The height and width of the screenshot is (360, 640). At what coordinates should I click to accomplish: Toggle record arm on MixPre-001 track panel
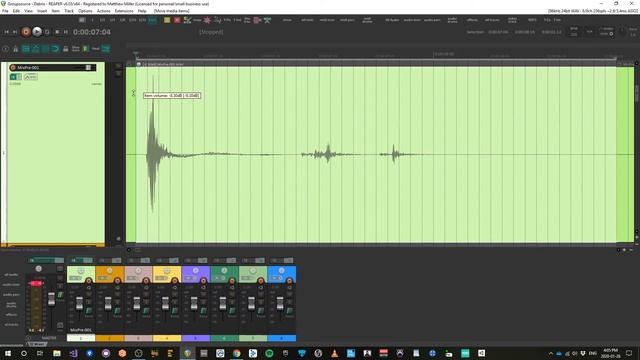(13, 67)
